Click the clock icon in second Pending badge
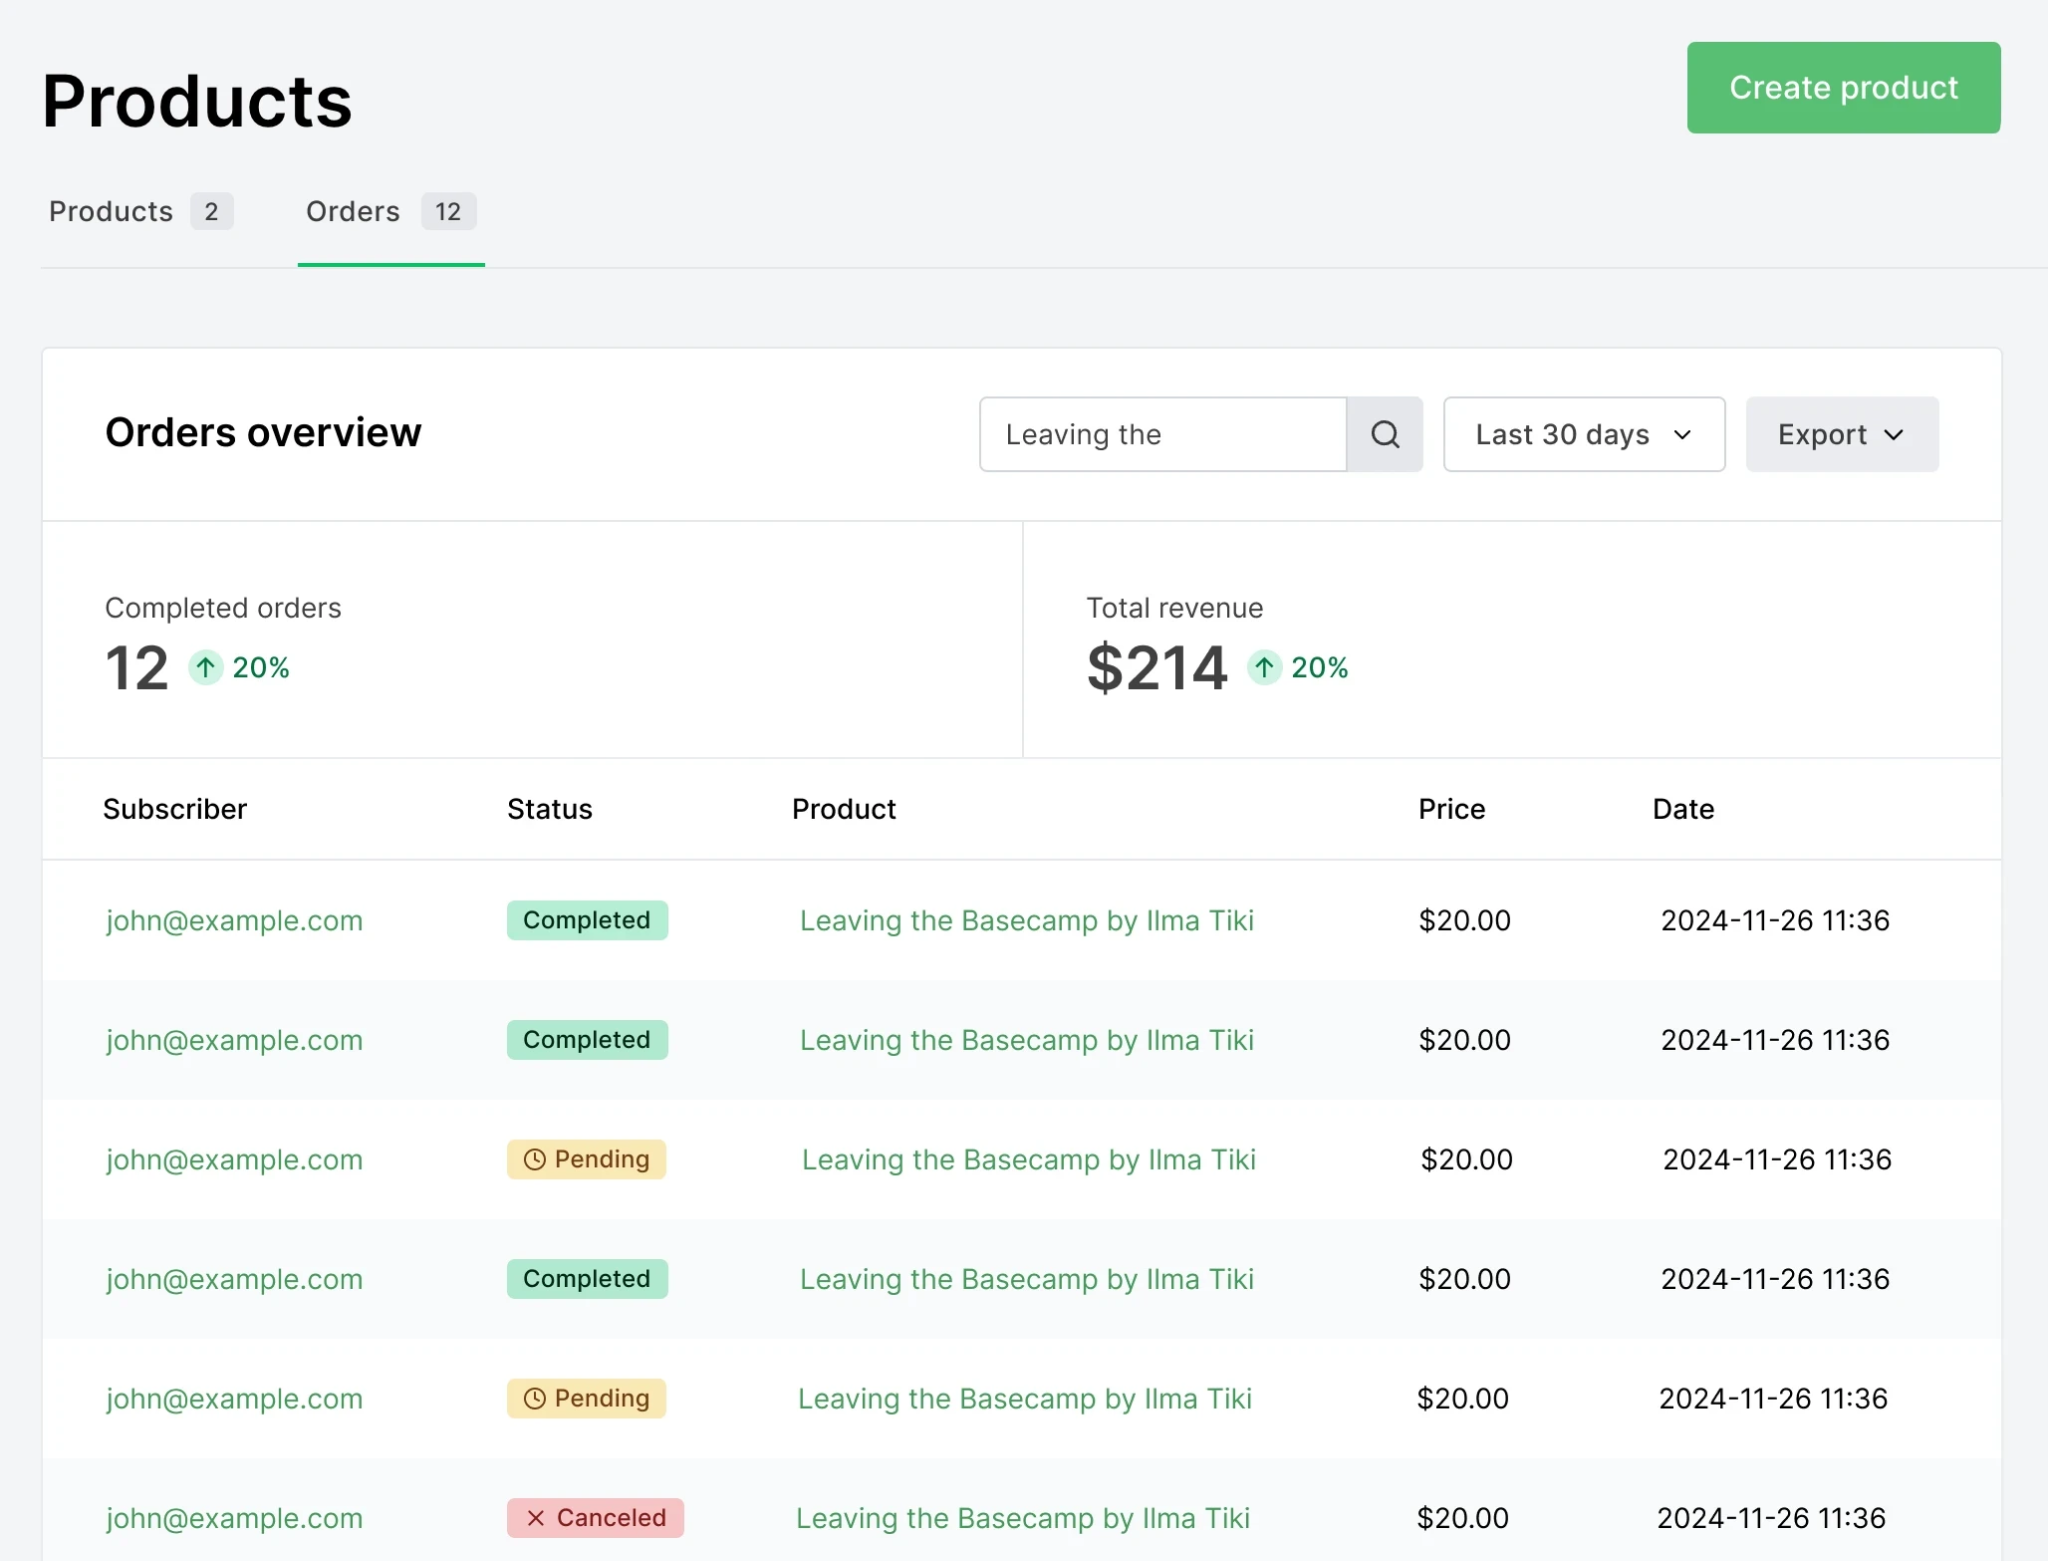Viewport: 2048px width, 1561px height. click(535, 1398)
